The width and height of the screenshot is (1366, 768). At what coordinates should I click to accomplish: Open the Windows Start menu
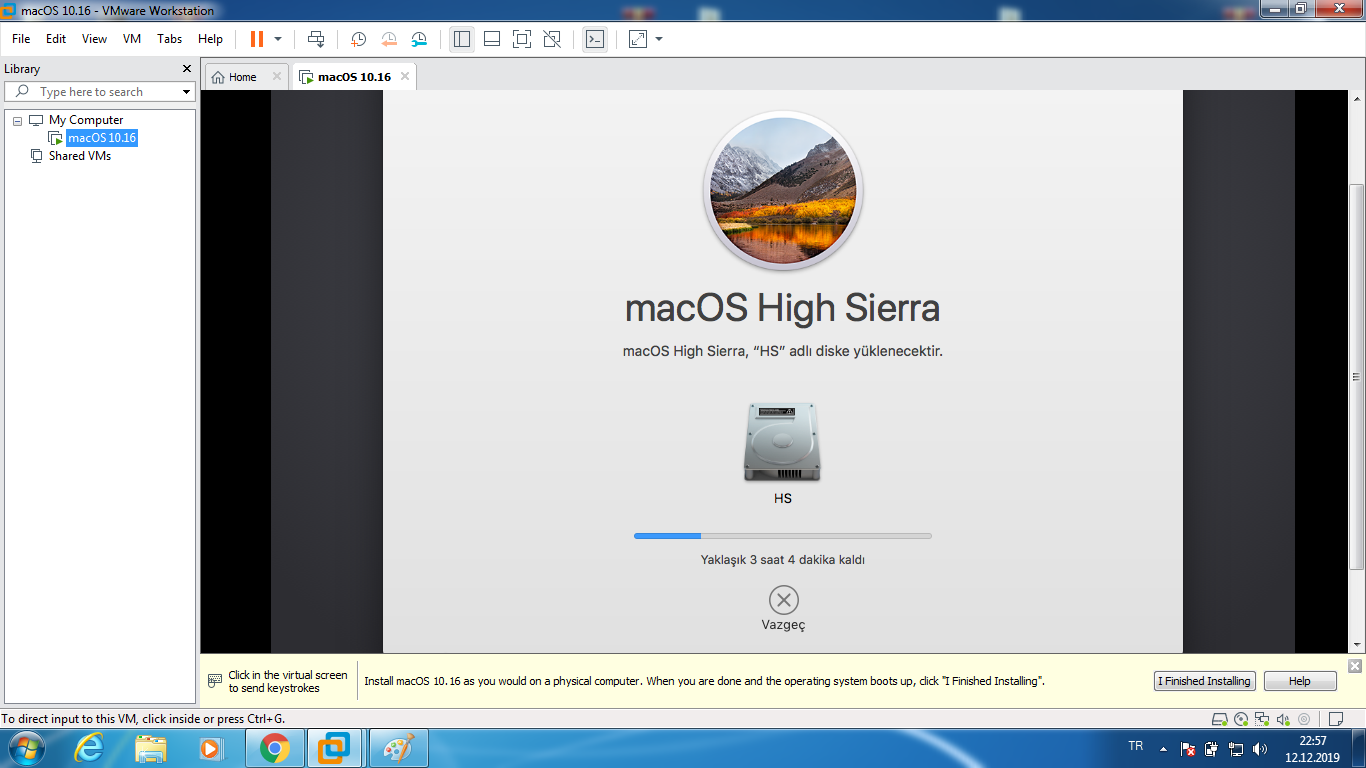coord(26,748)
